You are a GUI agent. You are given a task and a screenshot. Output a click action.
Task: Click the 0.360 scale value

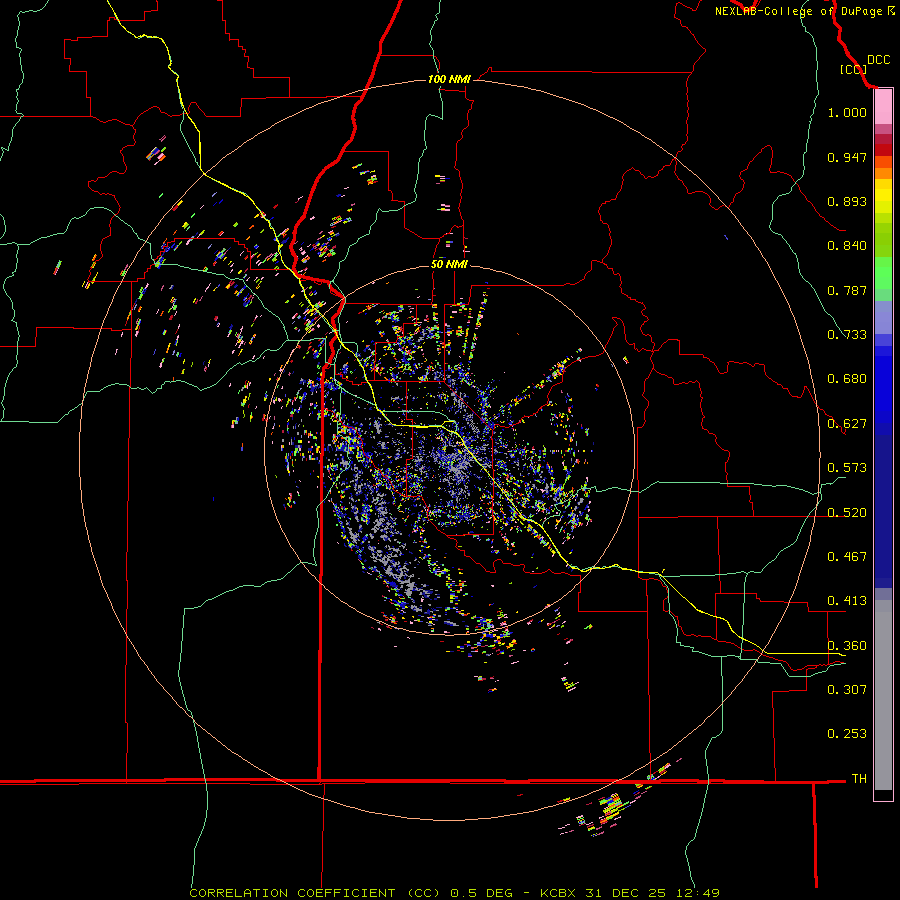point(847,646)
